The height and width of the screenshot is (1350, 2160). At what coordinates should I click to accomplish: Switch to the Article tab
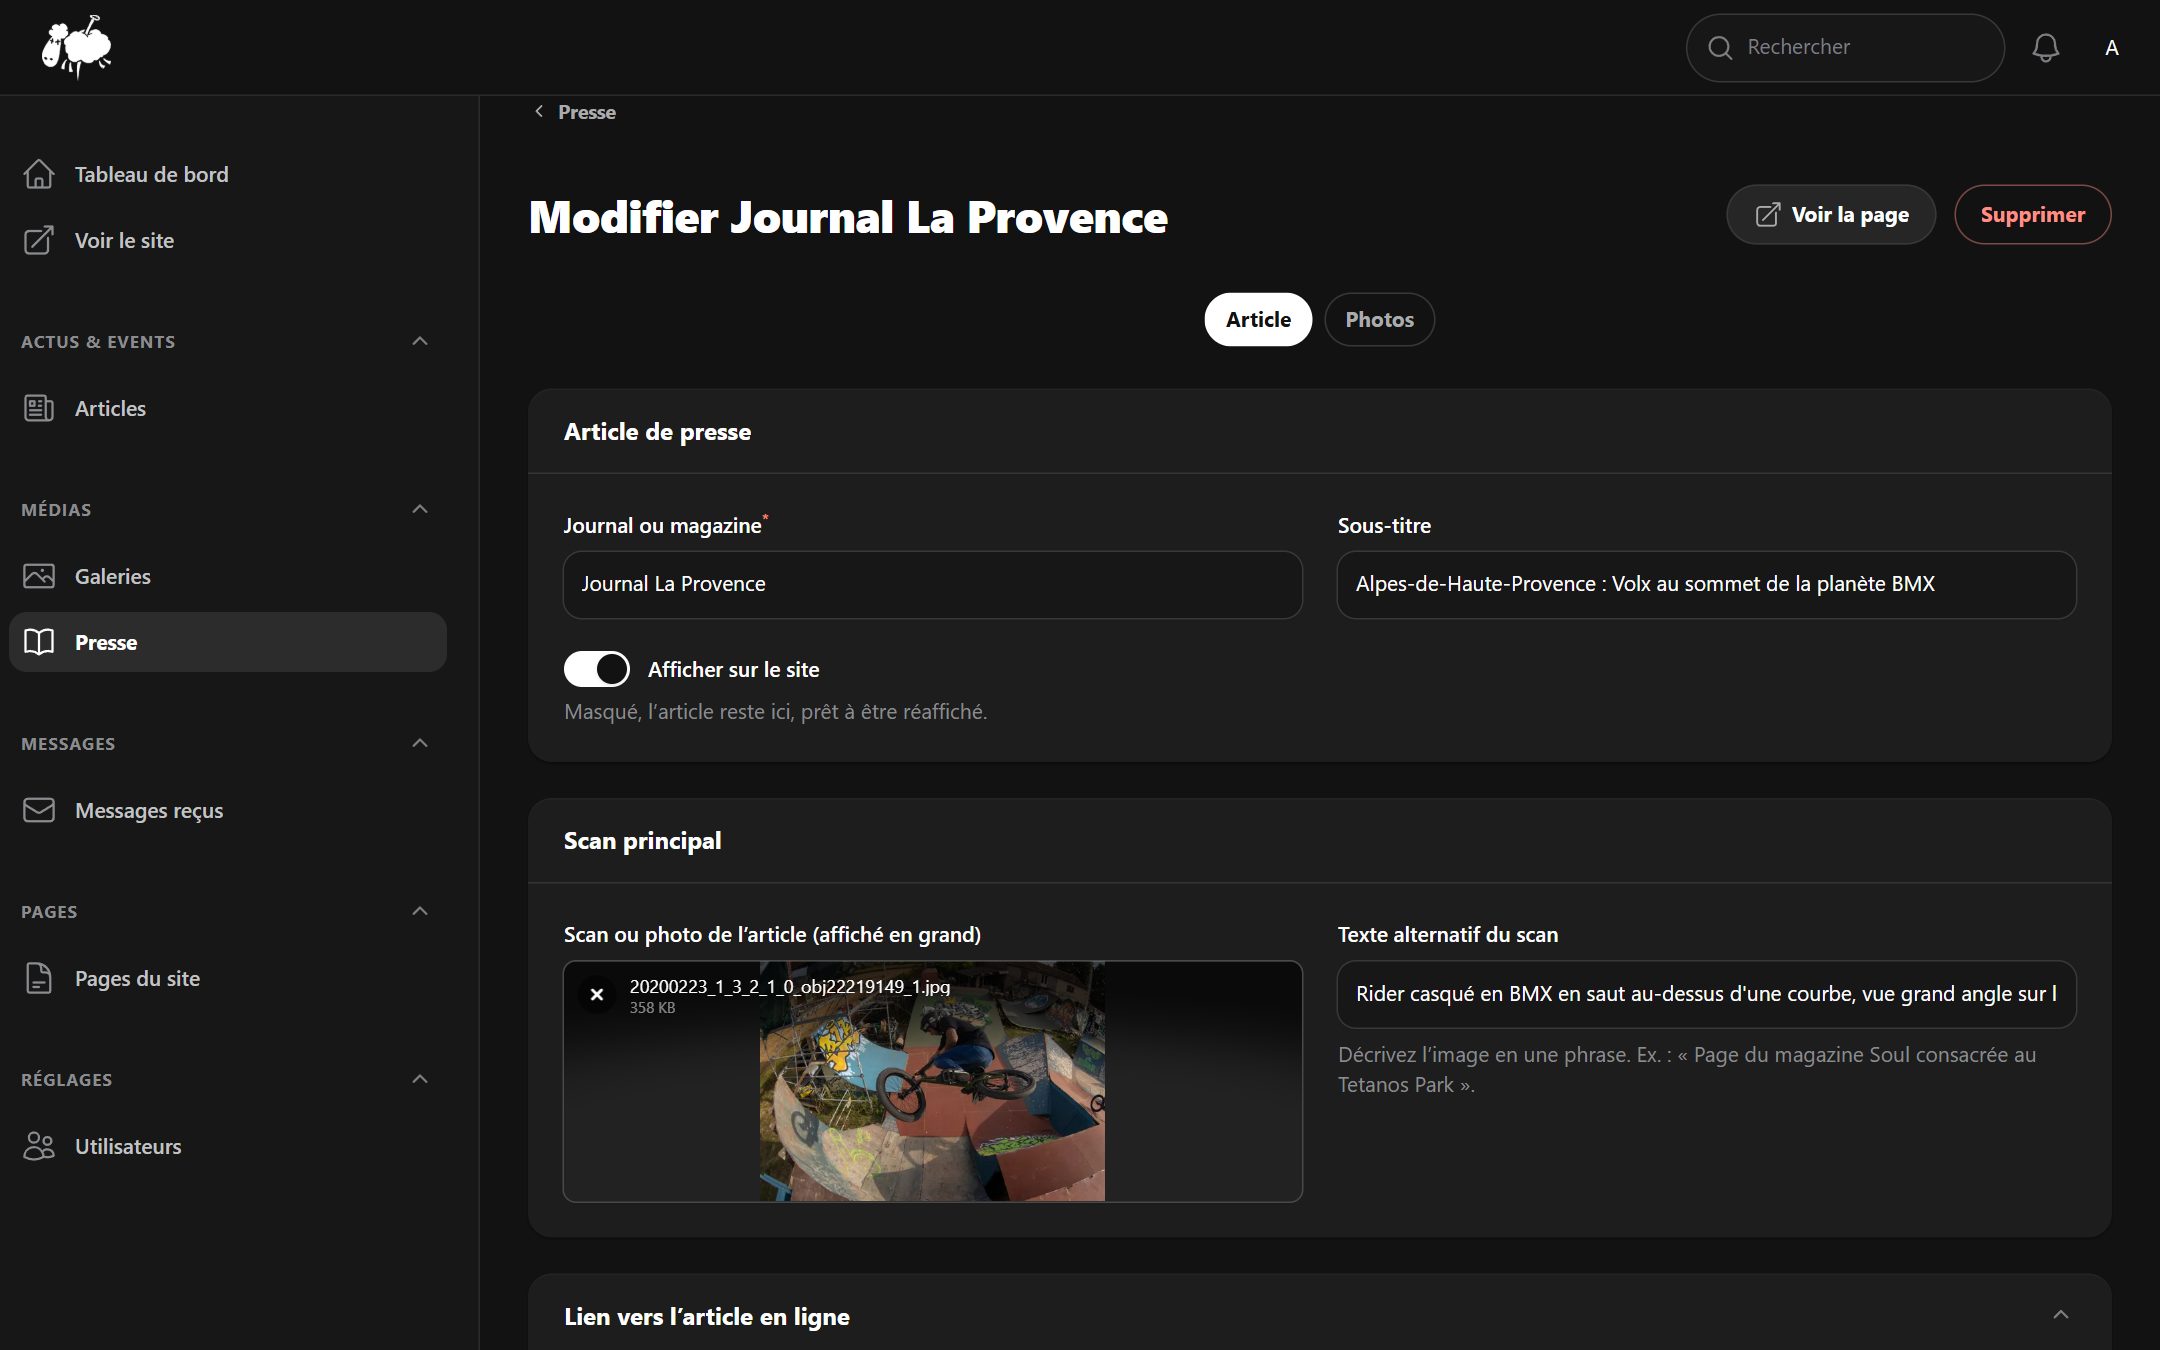point(1258,319)
